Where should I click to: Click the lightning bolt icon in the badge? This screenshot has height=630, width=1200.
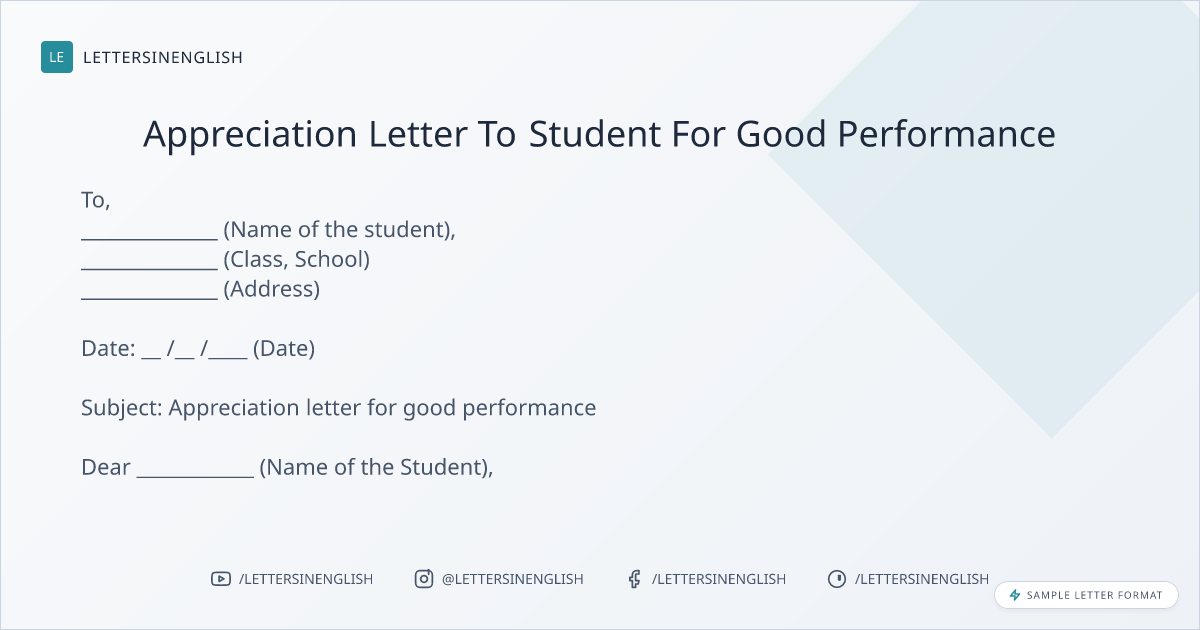[1015, 595]
